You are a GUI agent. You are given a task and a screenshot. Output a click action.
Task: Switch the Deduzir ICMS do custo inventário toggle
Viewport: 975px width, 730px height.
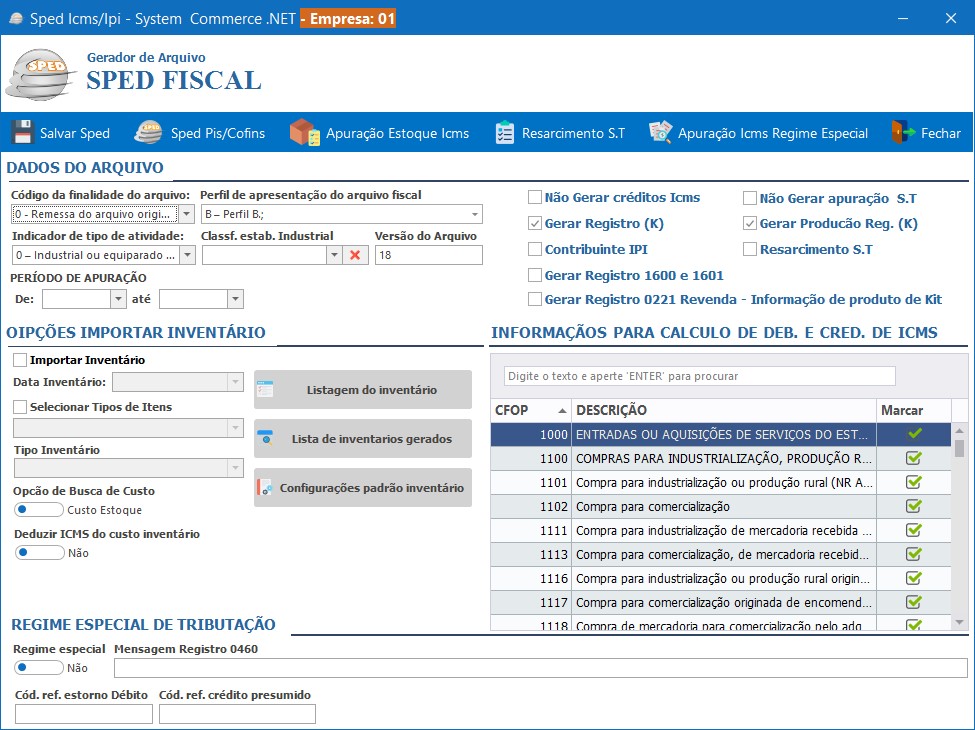click(38, 552)
